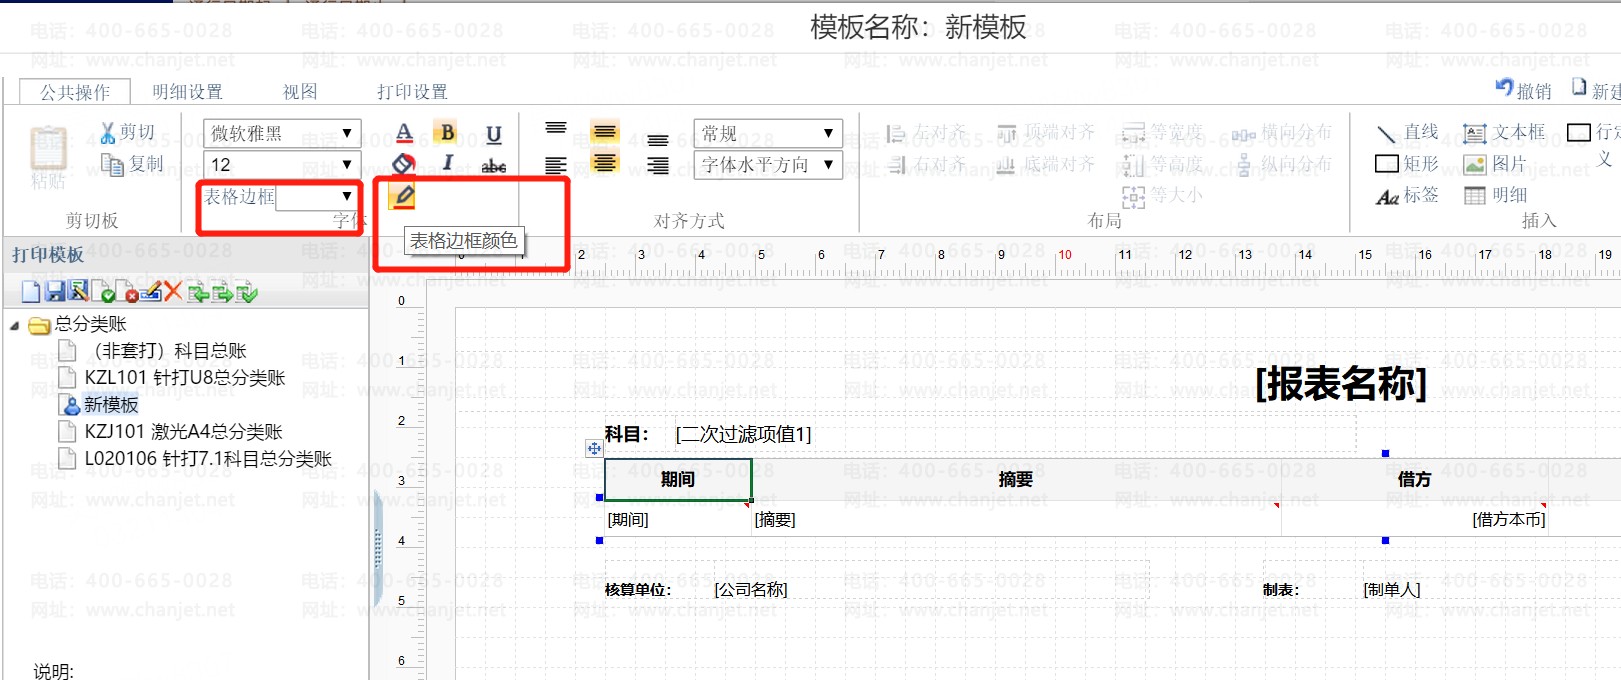
Task: Click the [公司名称] field
Action: (751, 590)
